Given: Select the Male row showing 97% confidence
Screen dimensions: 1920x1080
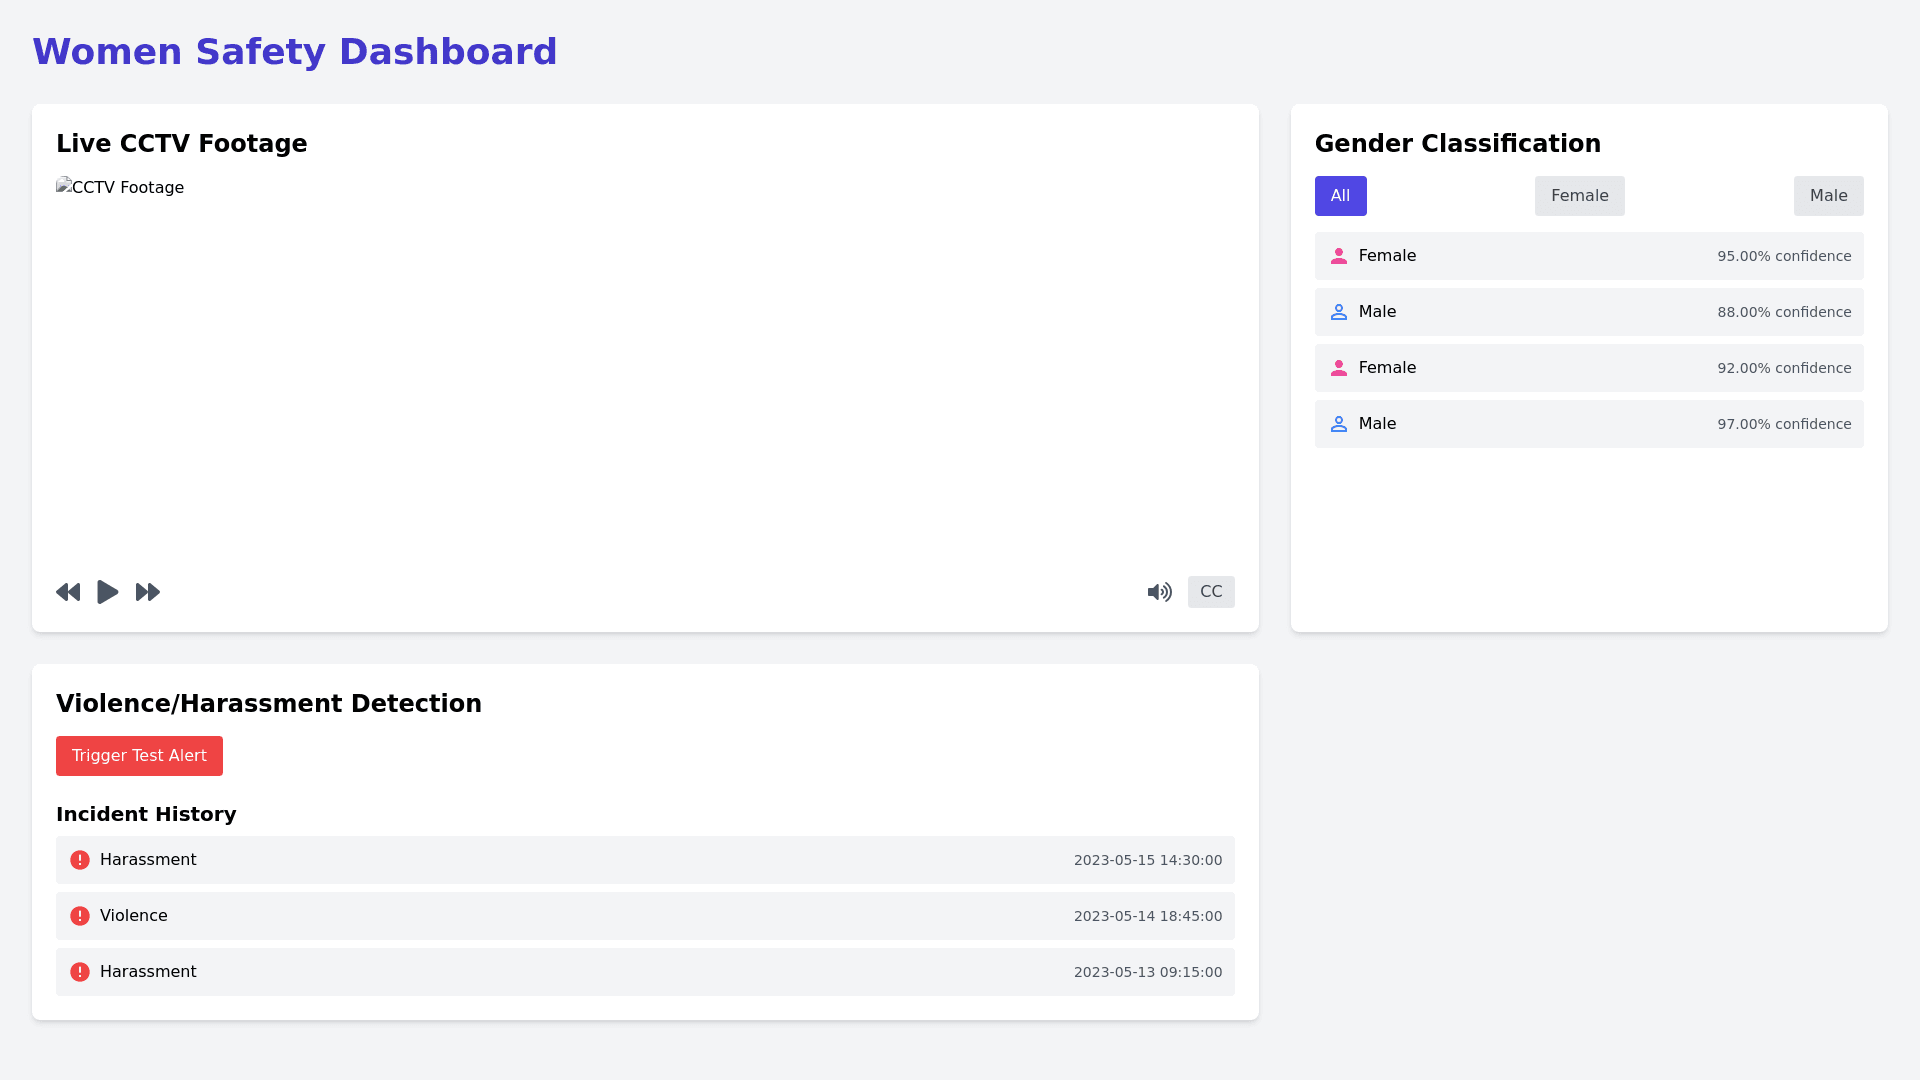Looking at the screenshot, I should [x=1588, y=424].
